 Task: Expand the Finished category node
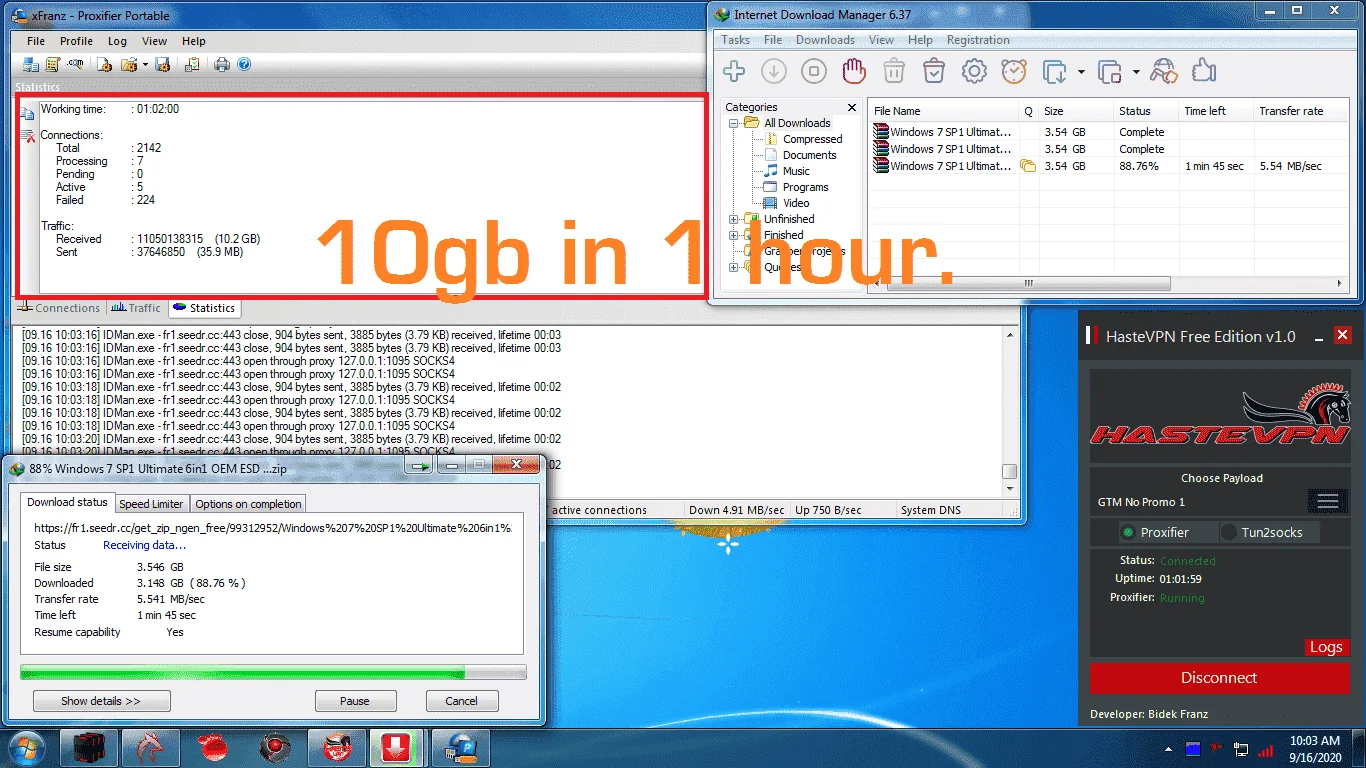(734, 235)
